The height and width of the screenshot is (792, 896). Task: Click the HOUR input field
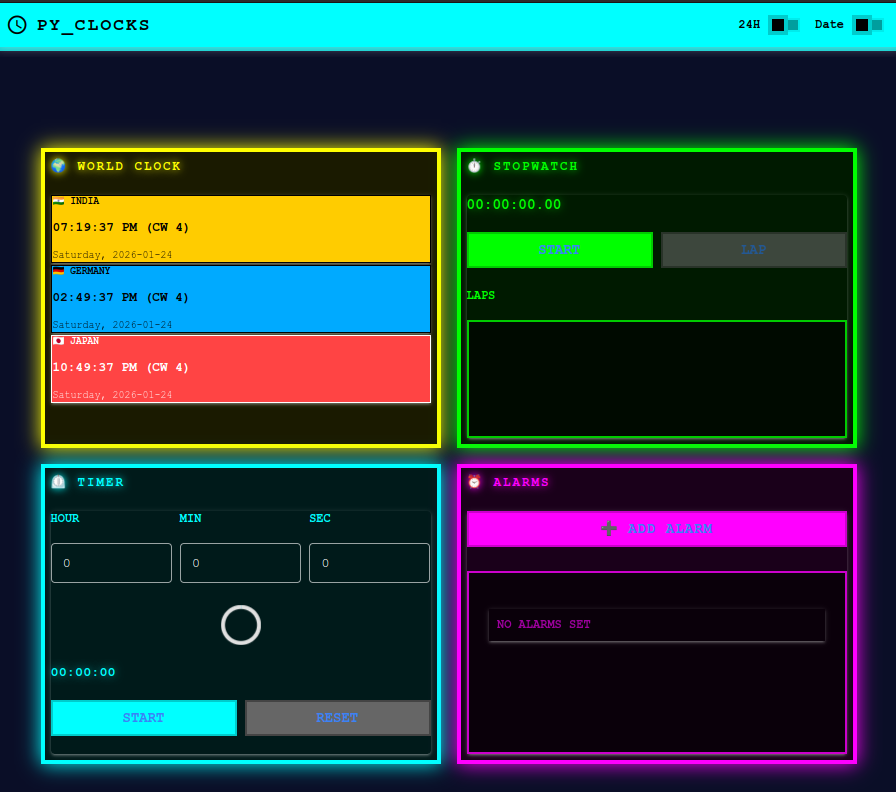click(x=110, y=562)
